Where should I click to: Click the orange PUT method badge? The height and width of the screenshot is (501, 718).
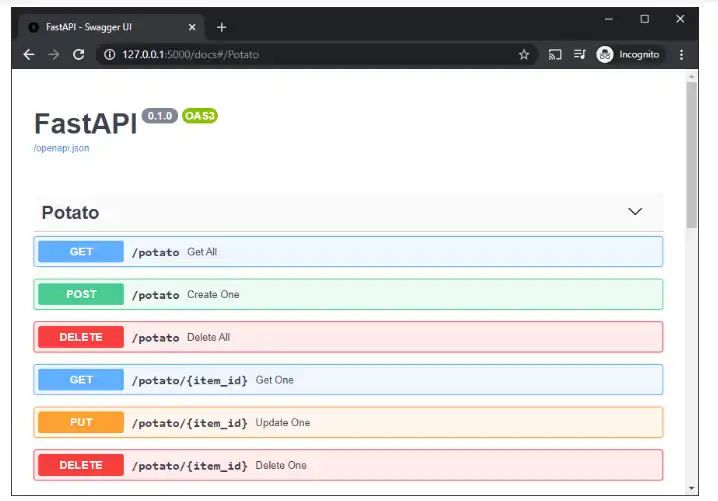pyautogui.click(x=81, y=422)
